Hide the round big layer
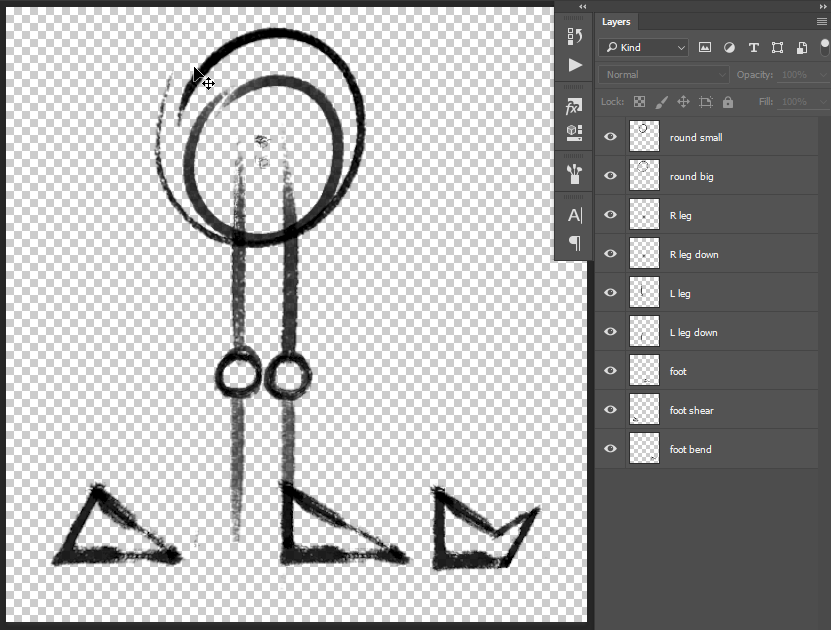Viewport: 831px width, 630px height. coord(611,175)
